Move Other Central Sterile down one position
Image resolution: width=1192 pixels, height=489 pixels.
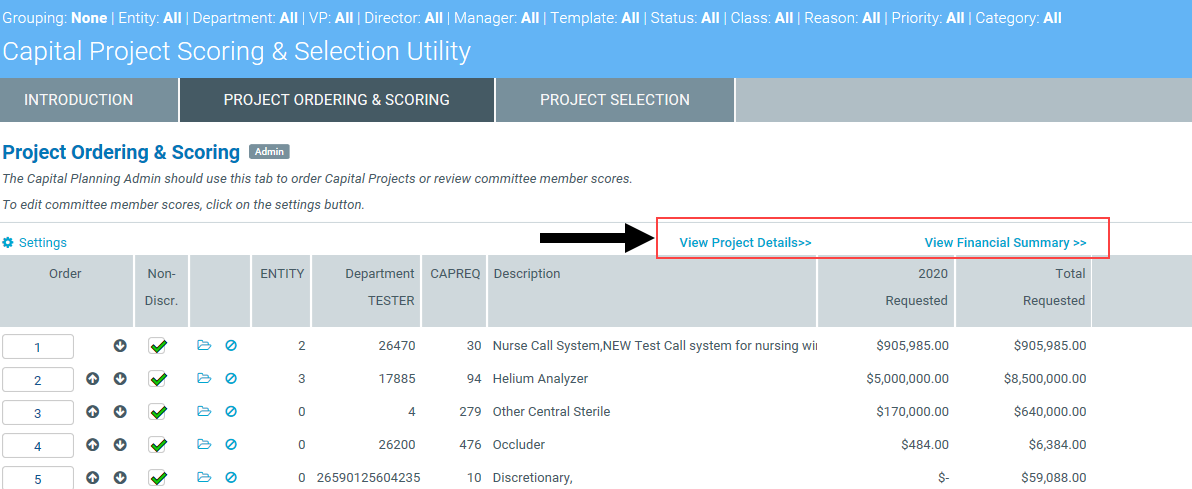coord(120,412)
